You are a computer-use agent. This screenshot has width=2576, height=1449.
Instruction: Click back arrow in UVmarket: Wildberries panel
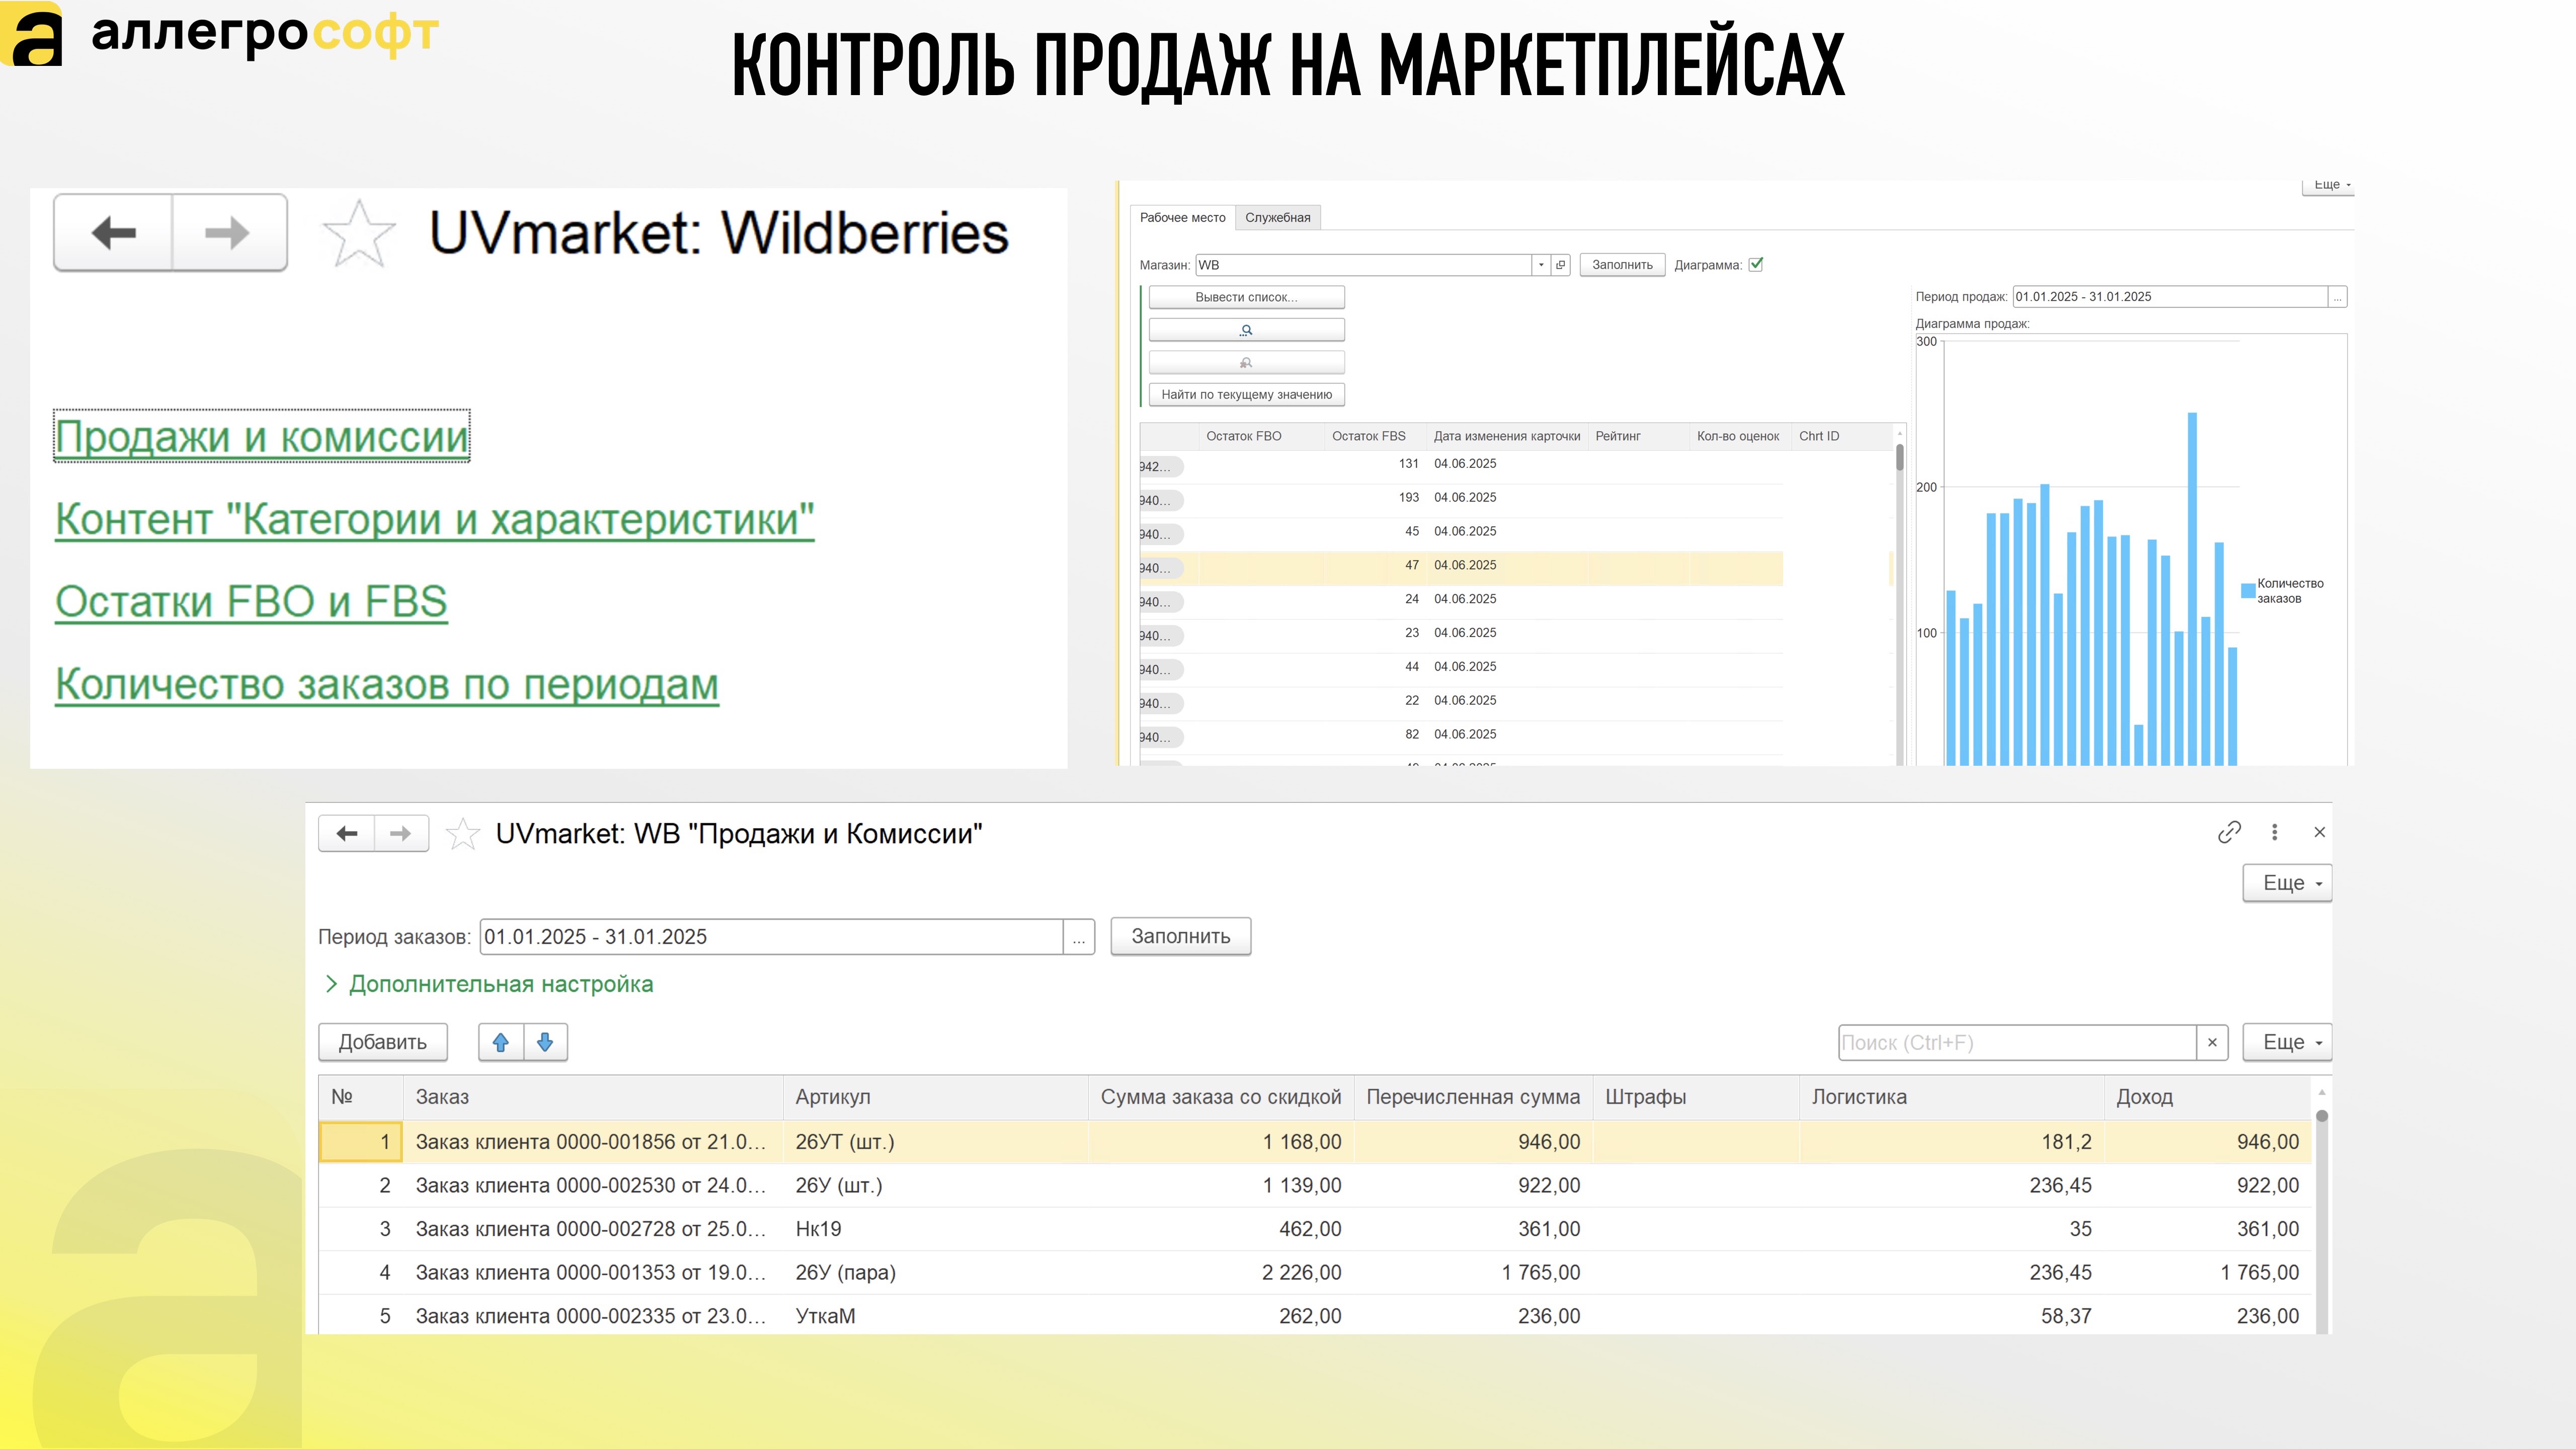pos(113,233)
